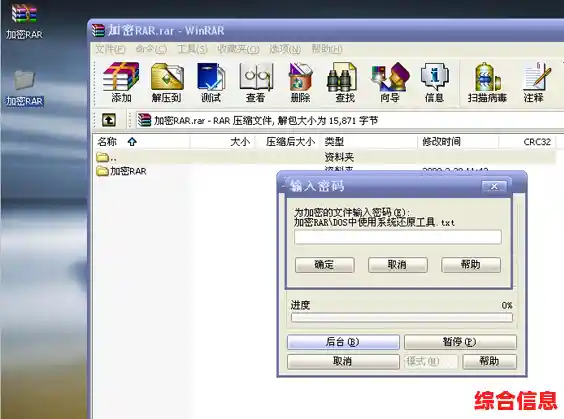Sort by the 压缩后大小 column header
This screenshot has width=564, height=419.
(288, 142)
